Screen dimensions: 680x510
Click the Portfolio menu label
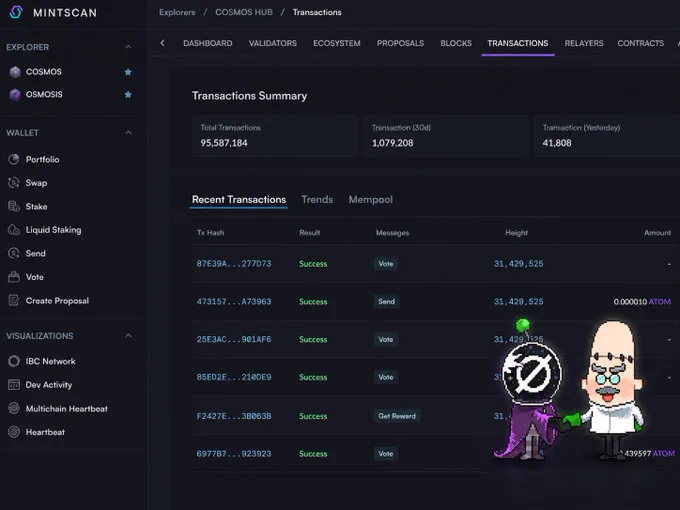42,160
